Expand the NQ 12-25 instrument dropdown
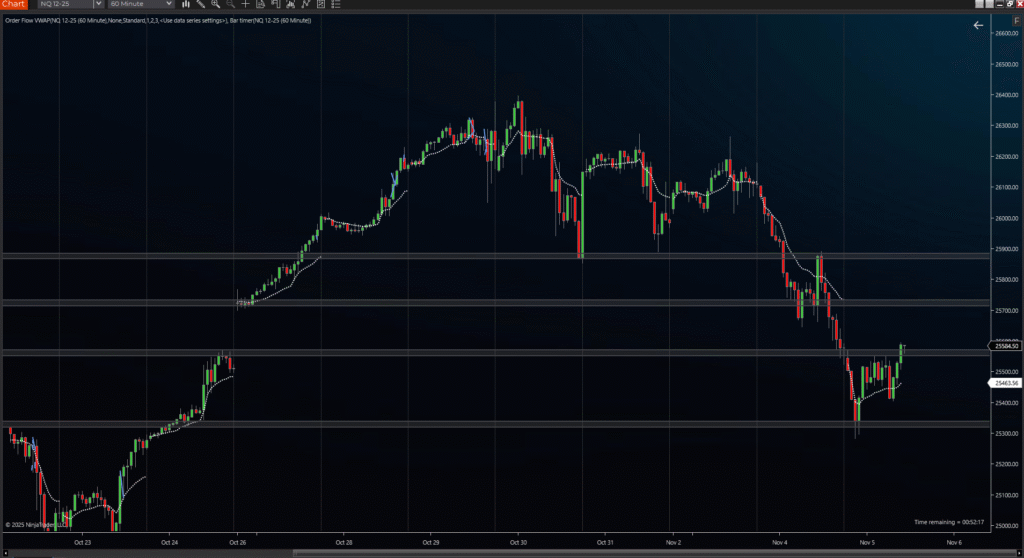 pos(98,4)
